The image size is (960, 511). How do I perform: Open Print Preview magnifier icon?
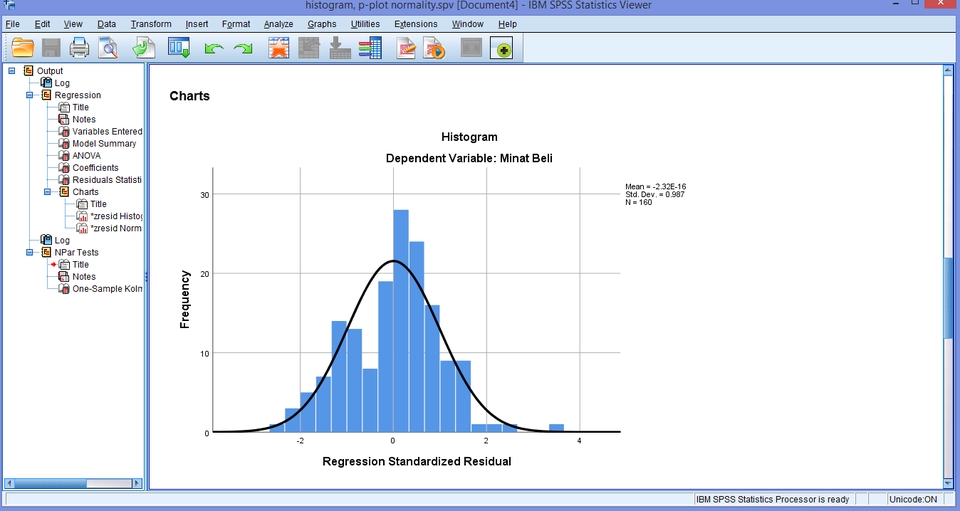click(108, 48)
